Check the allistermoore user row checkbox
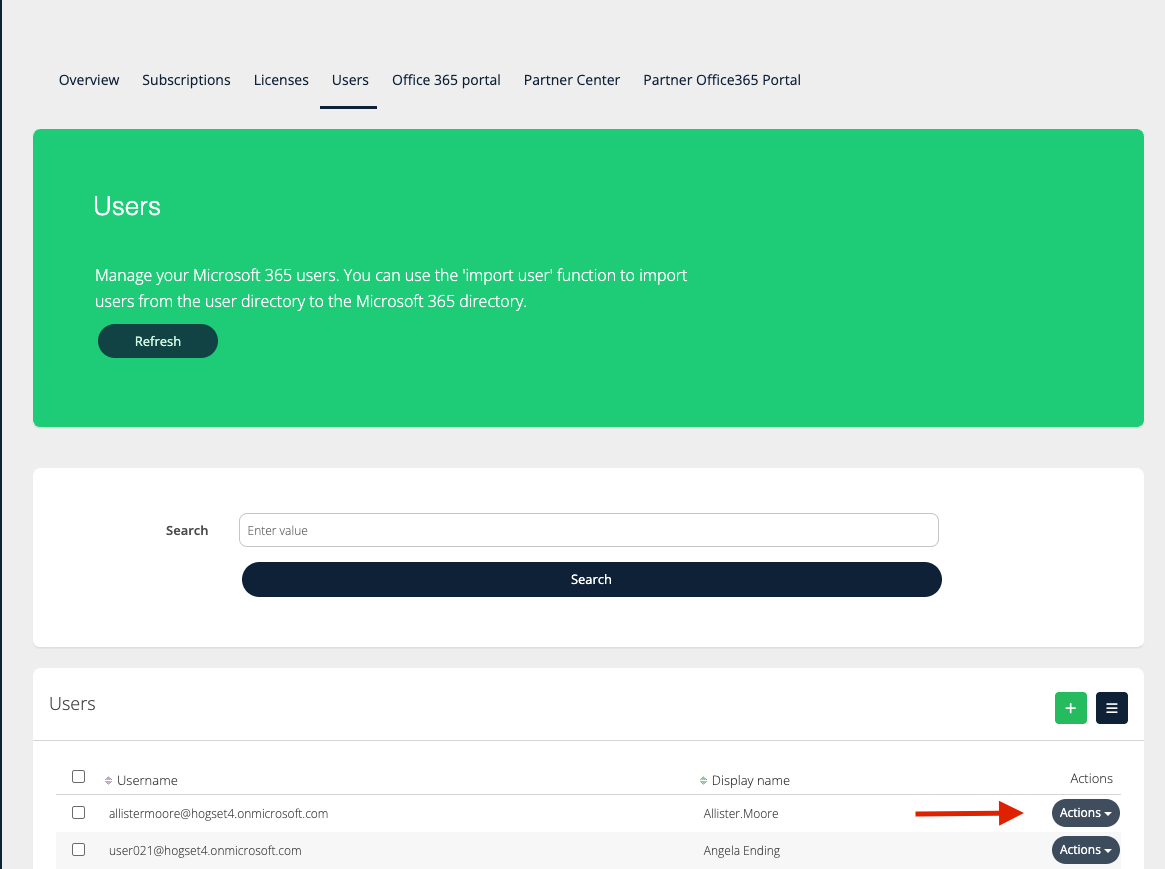This screenshot has height=869, width=1165. coord(79,813)
